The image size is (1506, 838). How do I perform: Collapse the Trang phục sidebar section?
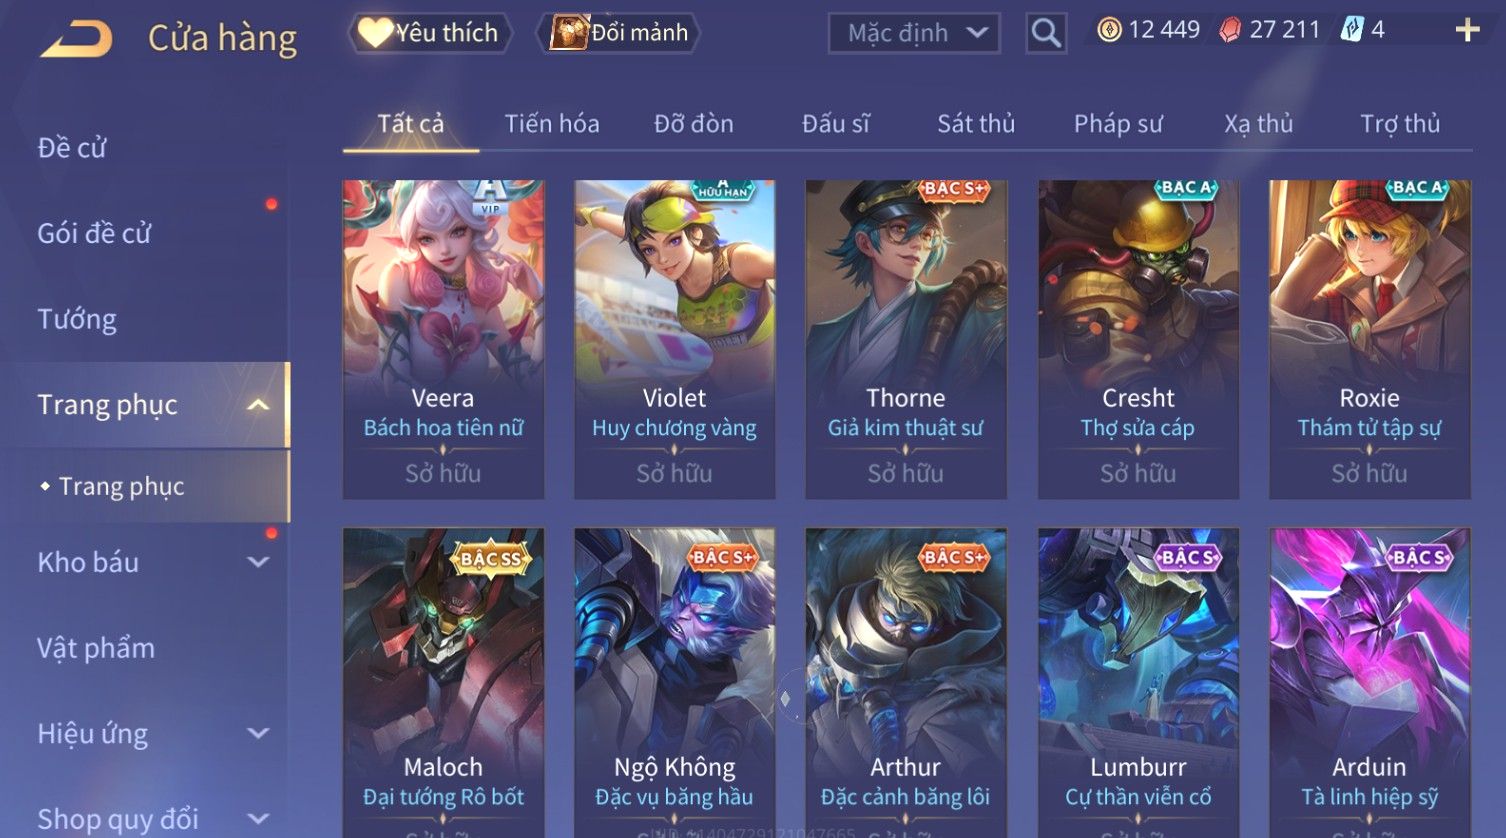pyautogui.click(x=258, y=405)
